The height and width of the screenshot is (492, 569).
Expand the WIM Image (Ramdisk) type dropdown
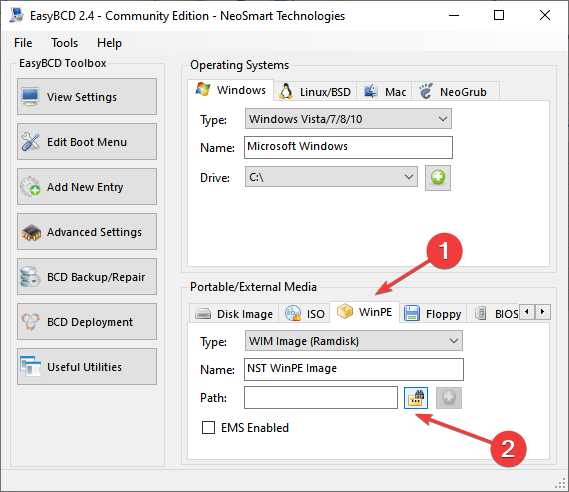(354, 341)
